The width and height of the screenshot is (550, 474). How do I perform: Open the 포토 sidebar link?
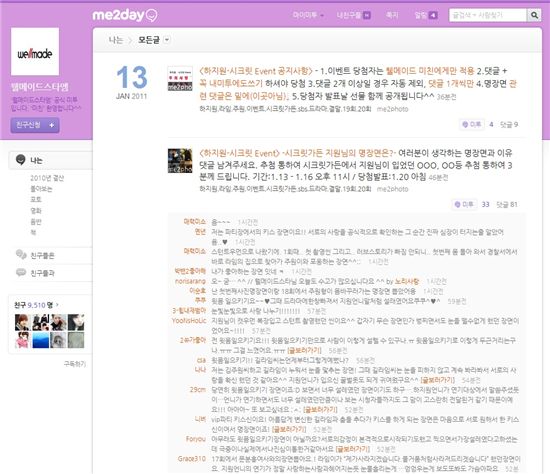(x=36, y=199)
